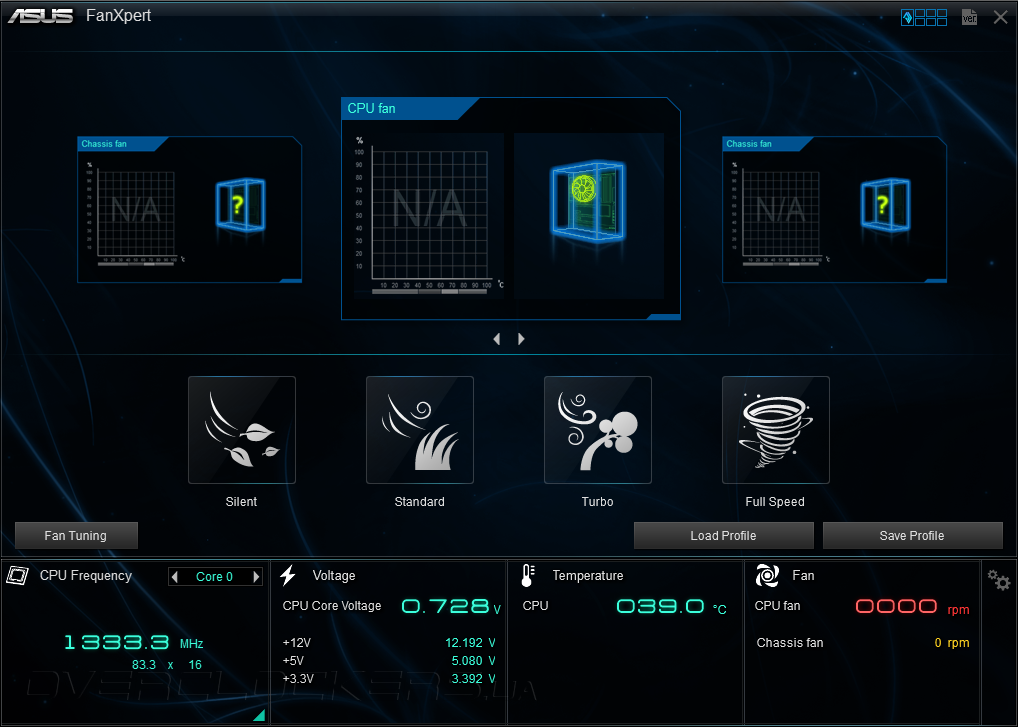Go to previous fan with left arrow
Viewport: 1018px width, 727px height.
point(497,339)
